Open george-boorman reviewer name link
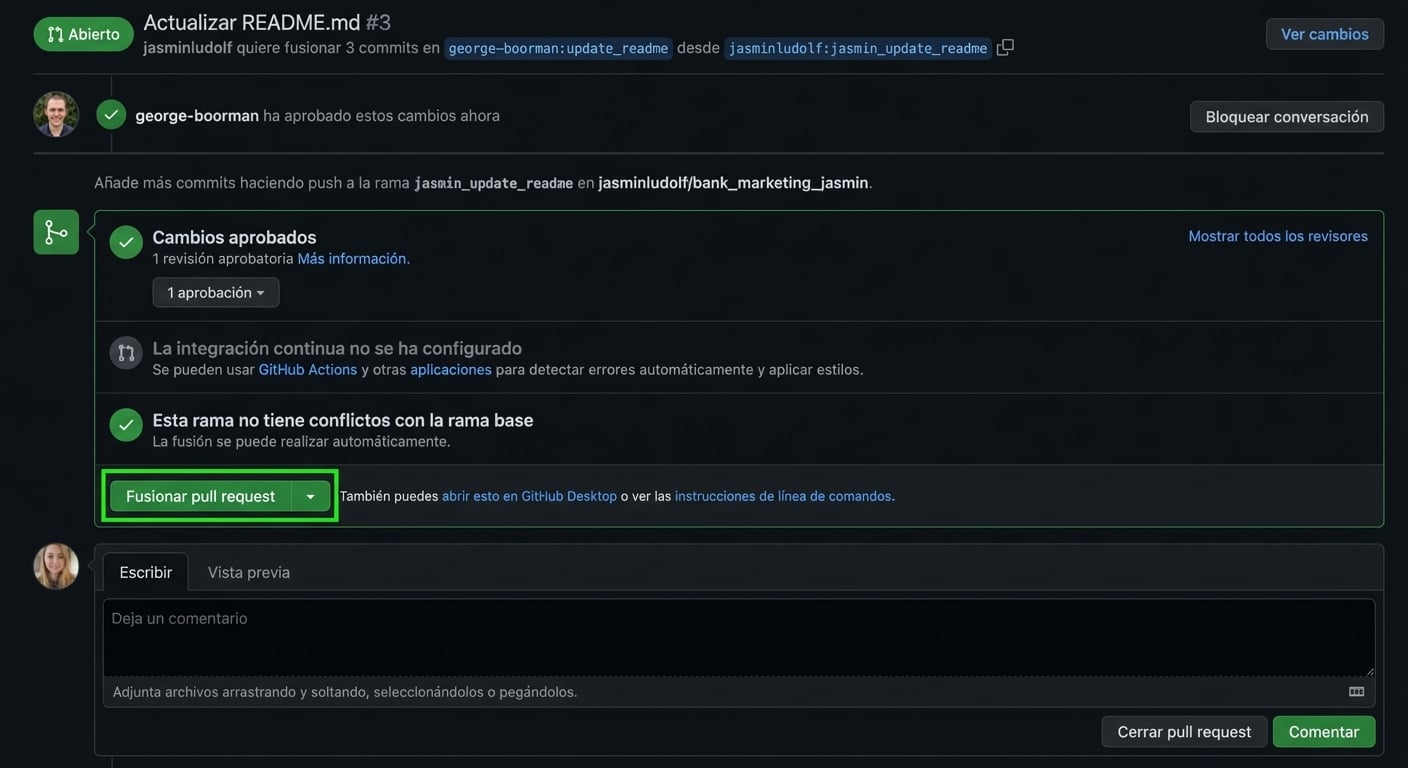This screenshot has width=1408, height=768. [197, 116]
